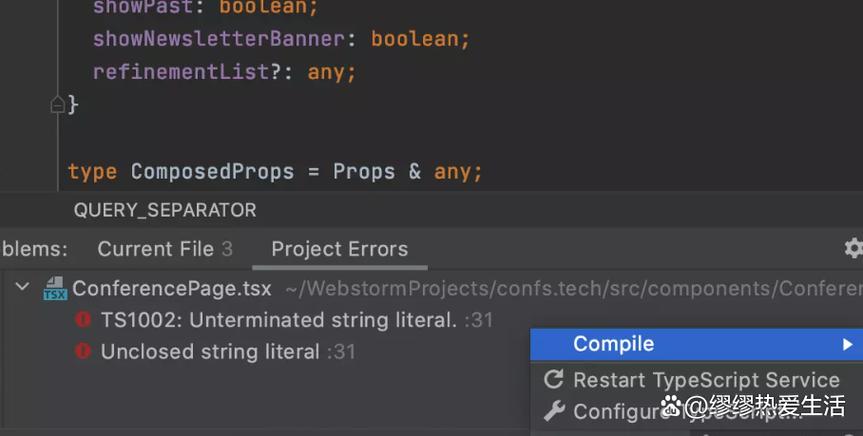Viewport: 863px width, 436px height.
Task: Toggle the code fold marker beside closing brace
Action: (x=57, y=104)
